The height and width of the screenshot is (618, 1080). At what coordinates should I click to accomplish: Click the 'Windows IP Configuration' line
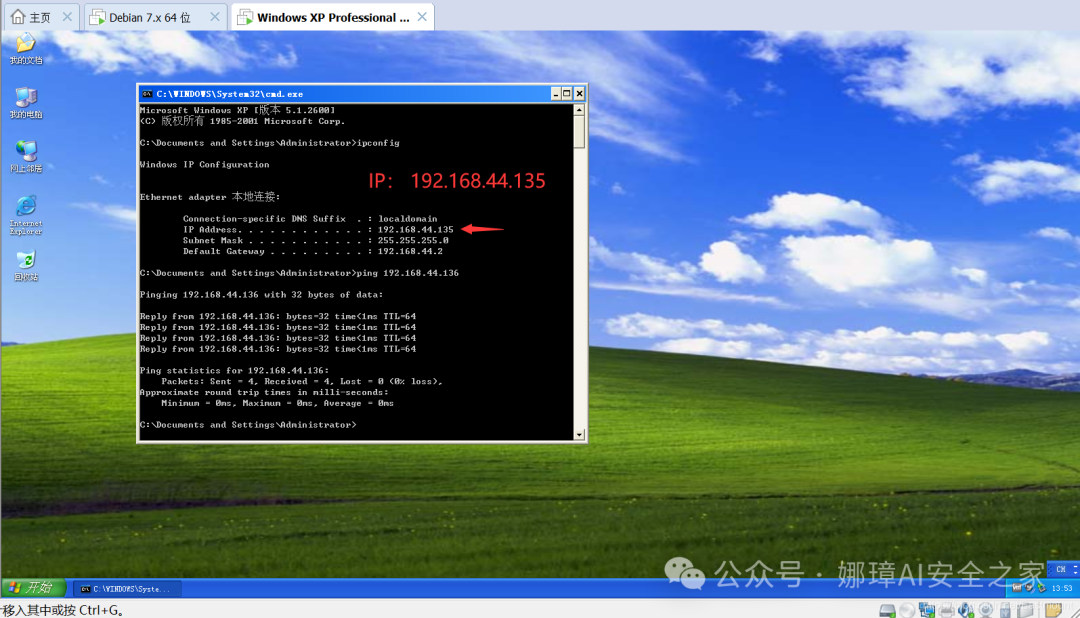(205, 165)
